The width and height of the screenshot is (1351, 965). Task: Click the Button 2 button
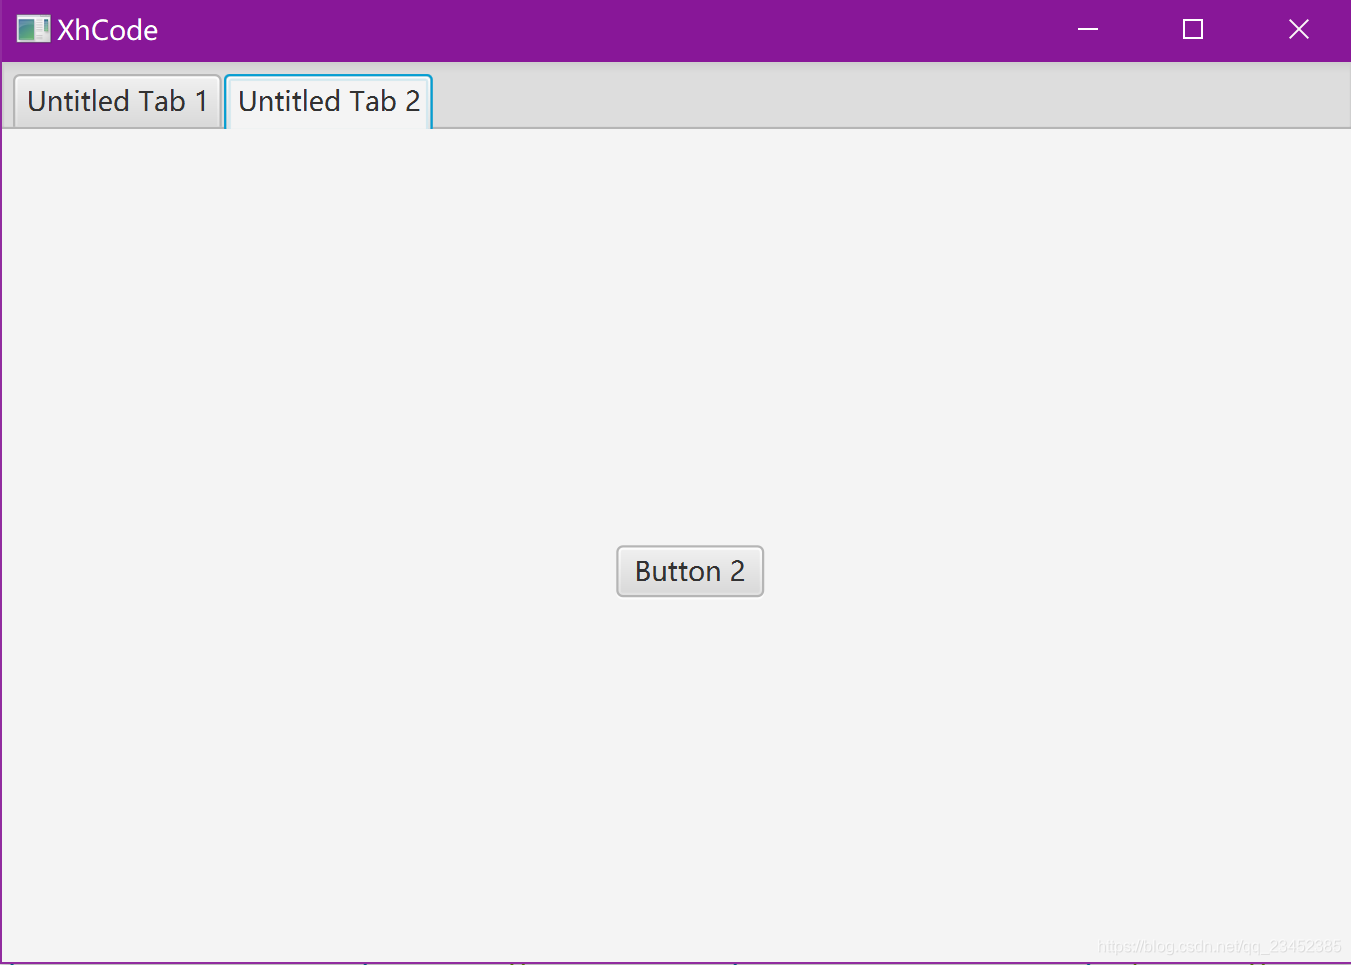coord(690,571)
